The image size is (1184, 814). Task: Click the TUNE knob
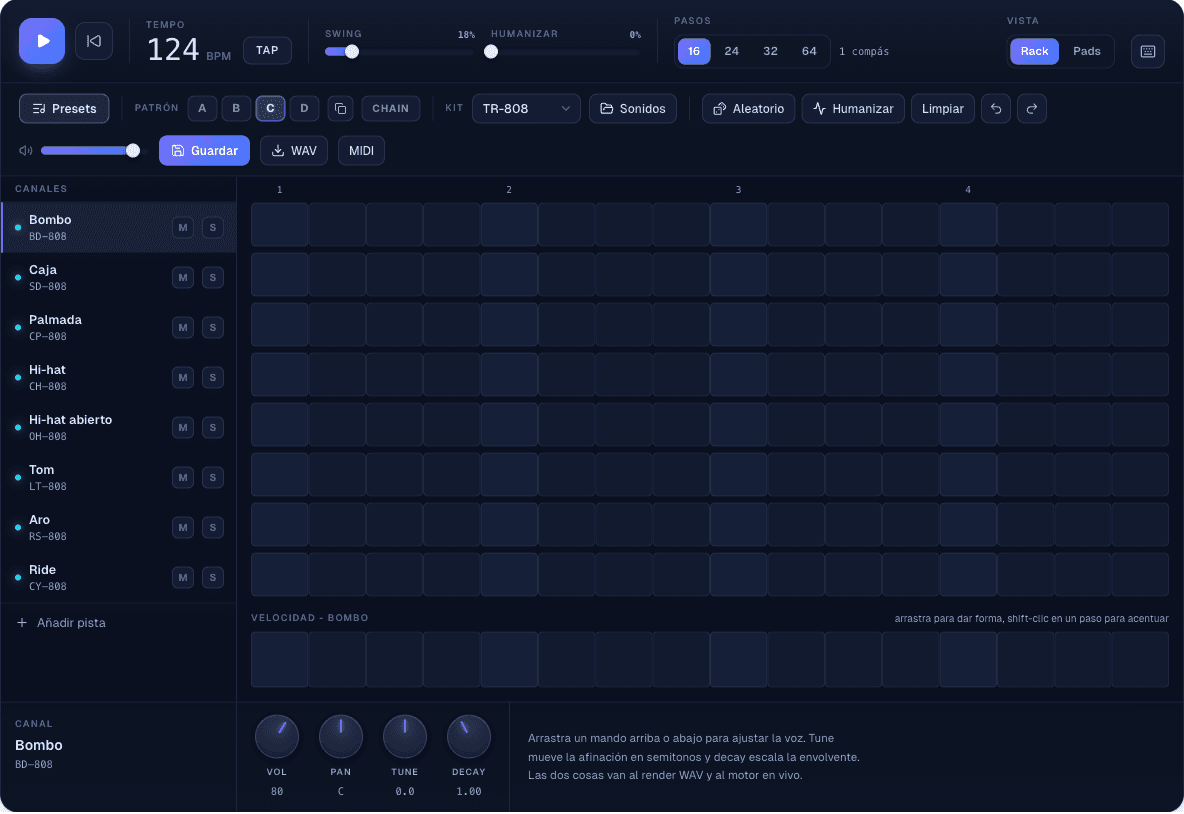coord(405,736)
